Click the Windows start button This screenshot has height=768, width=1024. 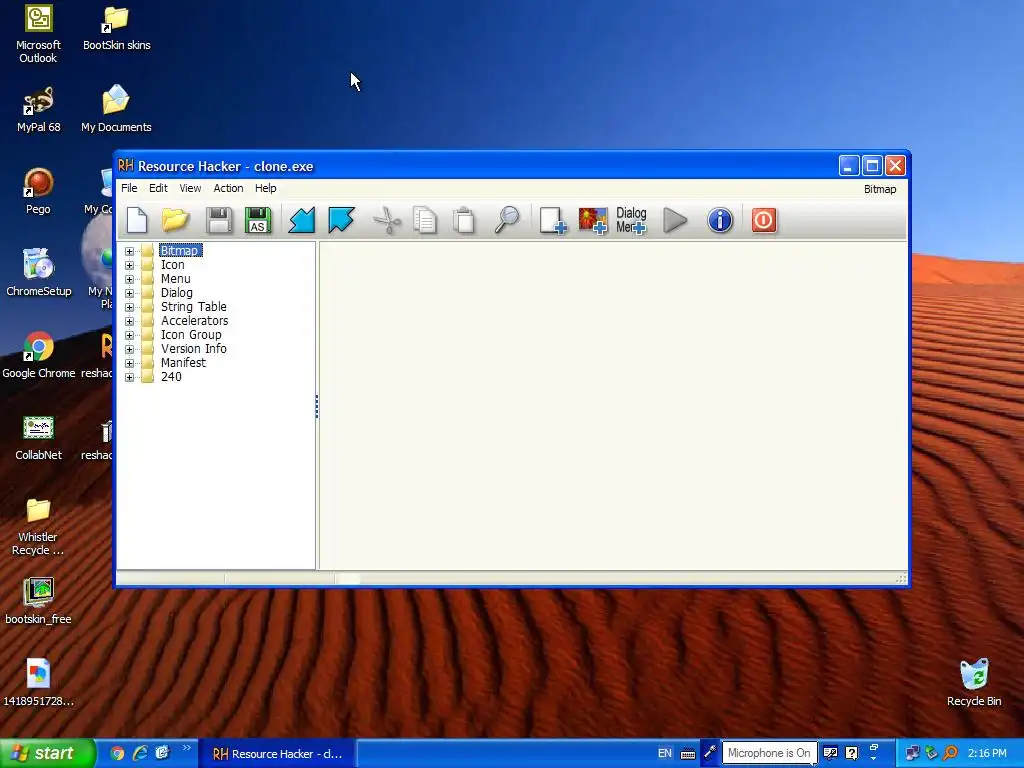48,754
